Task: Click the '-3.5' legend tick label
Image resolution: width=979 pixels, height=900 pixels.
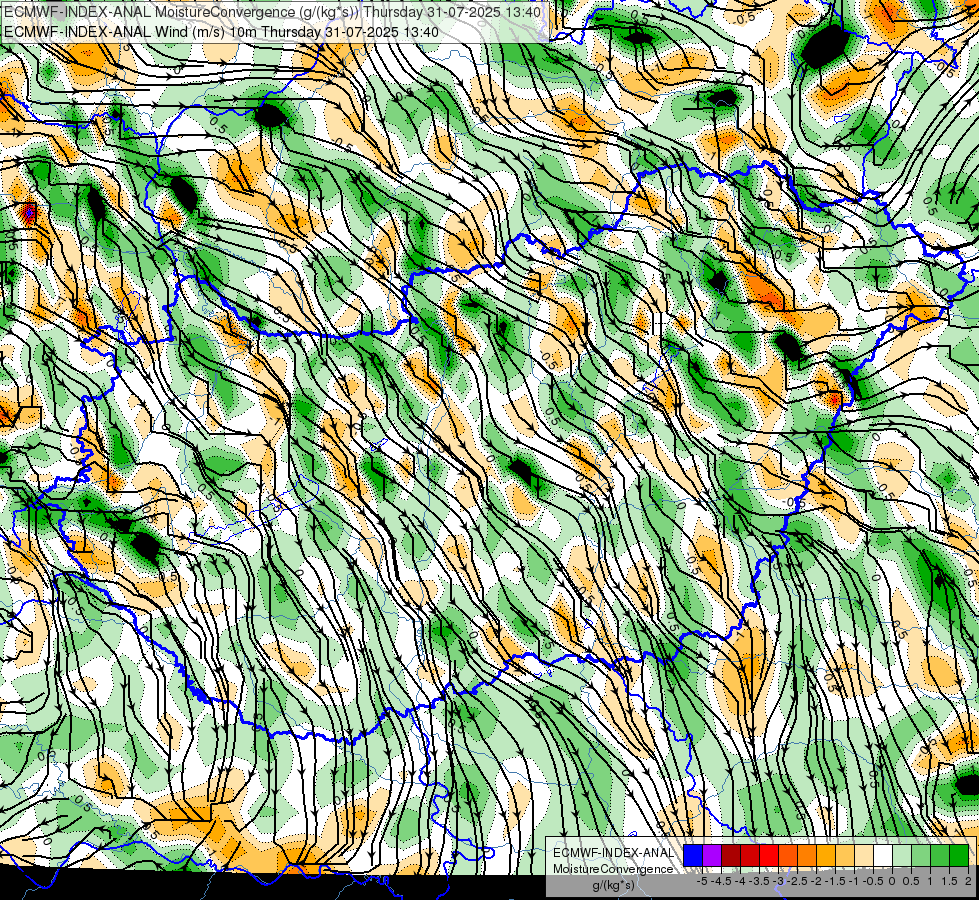Action: pos(760,881)
